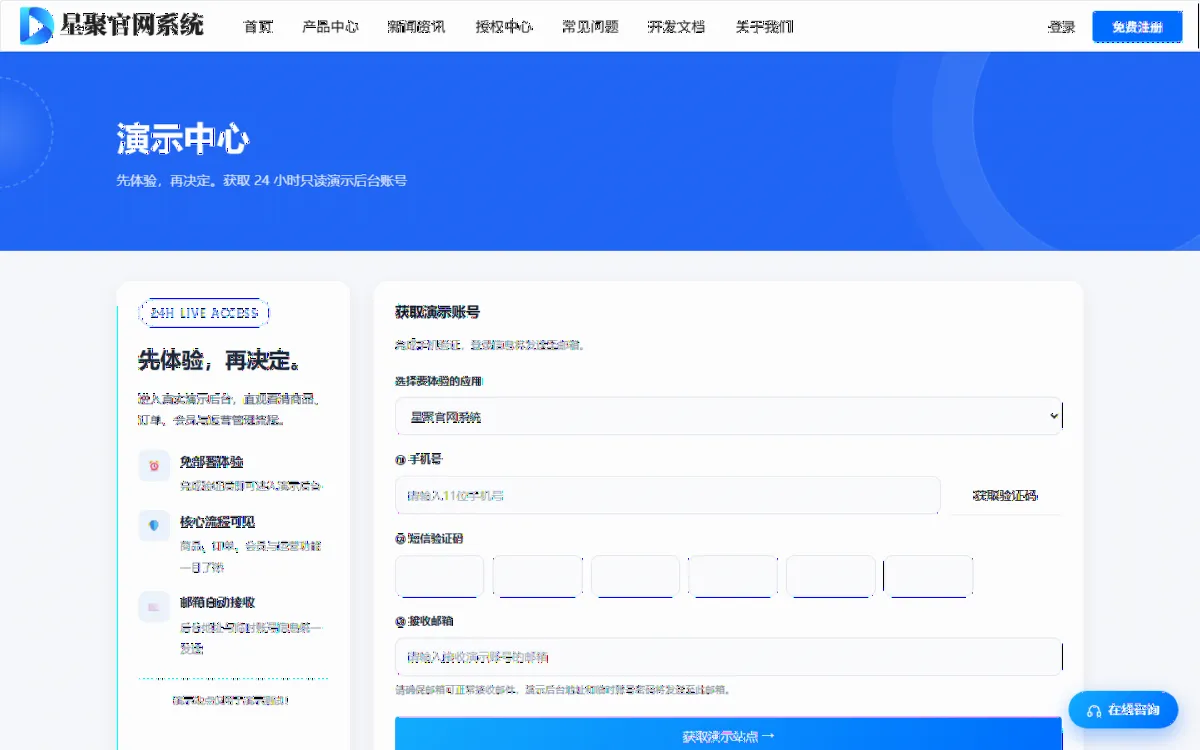Open the 选择要体验的应用 dropdown
This screenshot has width=1200, height=750.
pos(728,416)
